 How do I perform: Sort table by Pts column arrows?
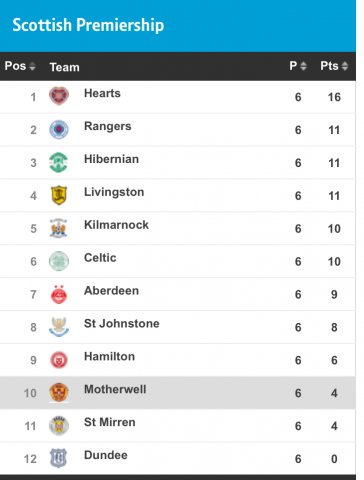pyautogui.click(x=345, y=66)
